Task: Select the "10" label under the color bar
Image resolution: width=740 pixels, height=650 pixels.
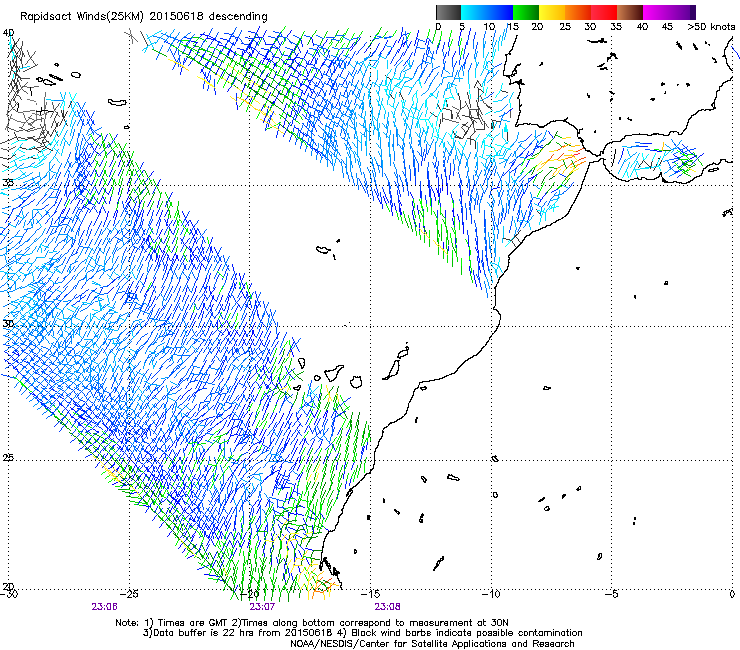Action: pos(489,27)
